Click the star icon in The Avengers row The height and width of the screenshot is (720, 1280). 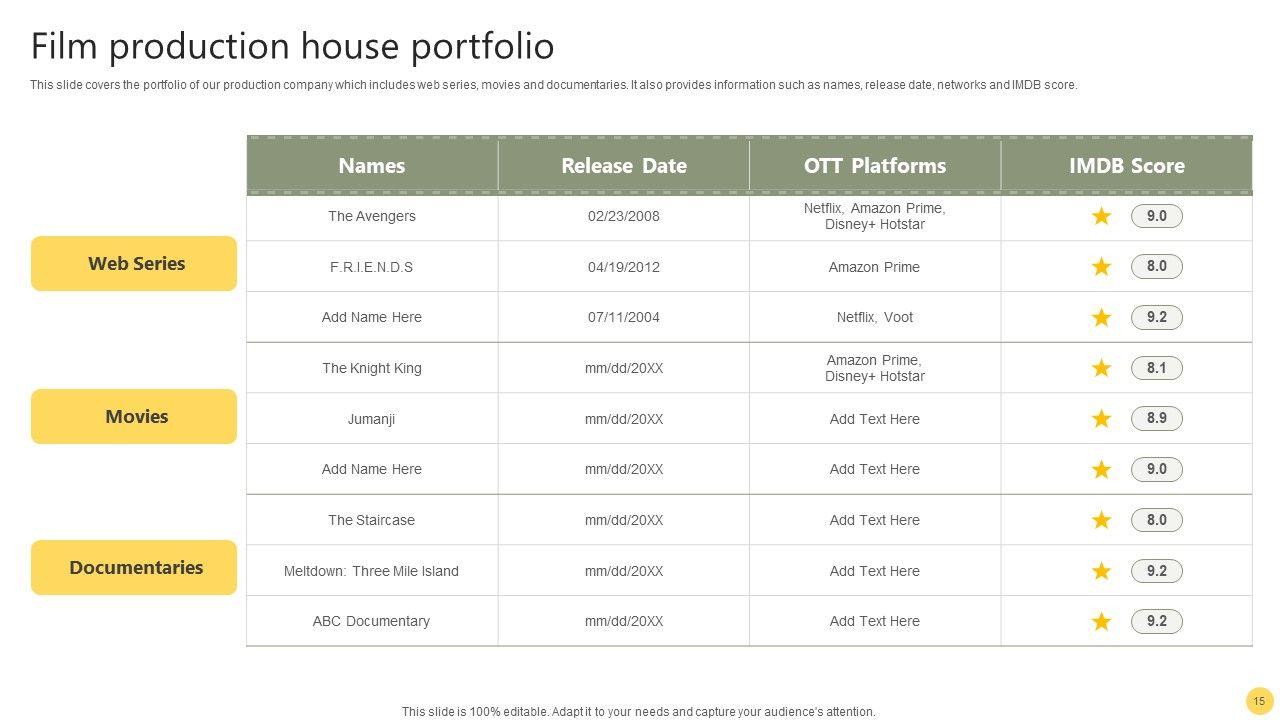coord(1101,216)
